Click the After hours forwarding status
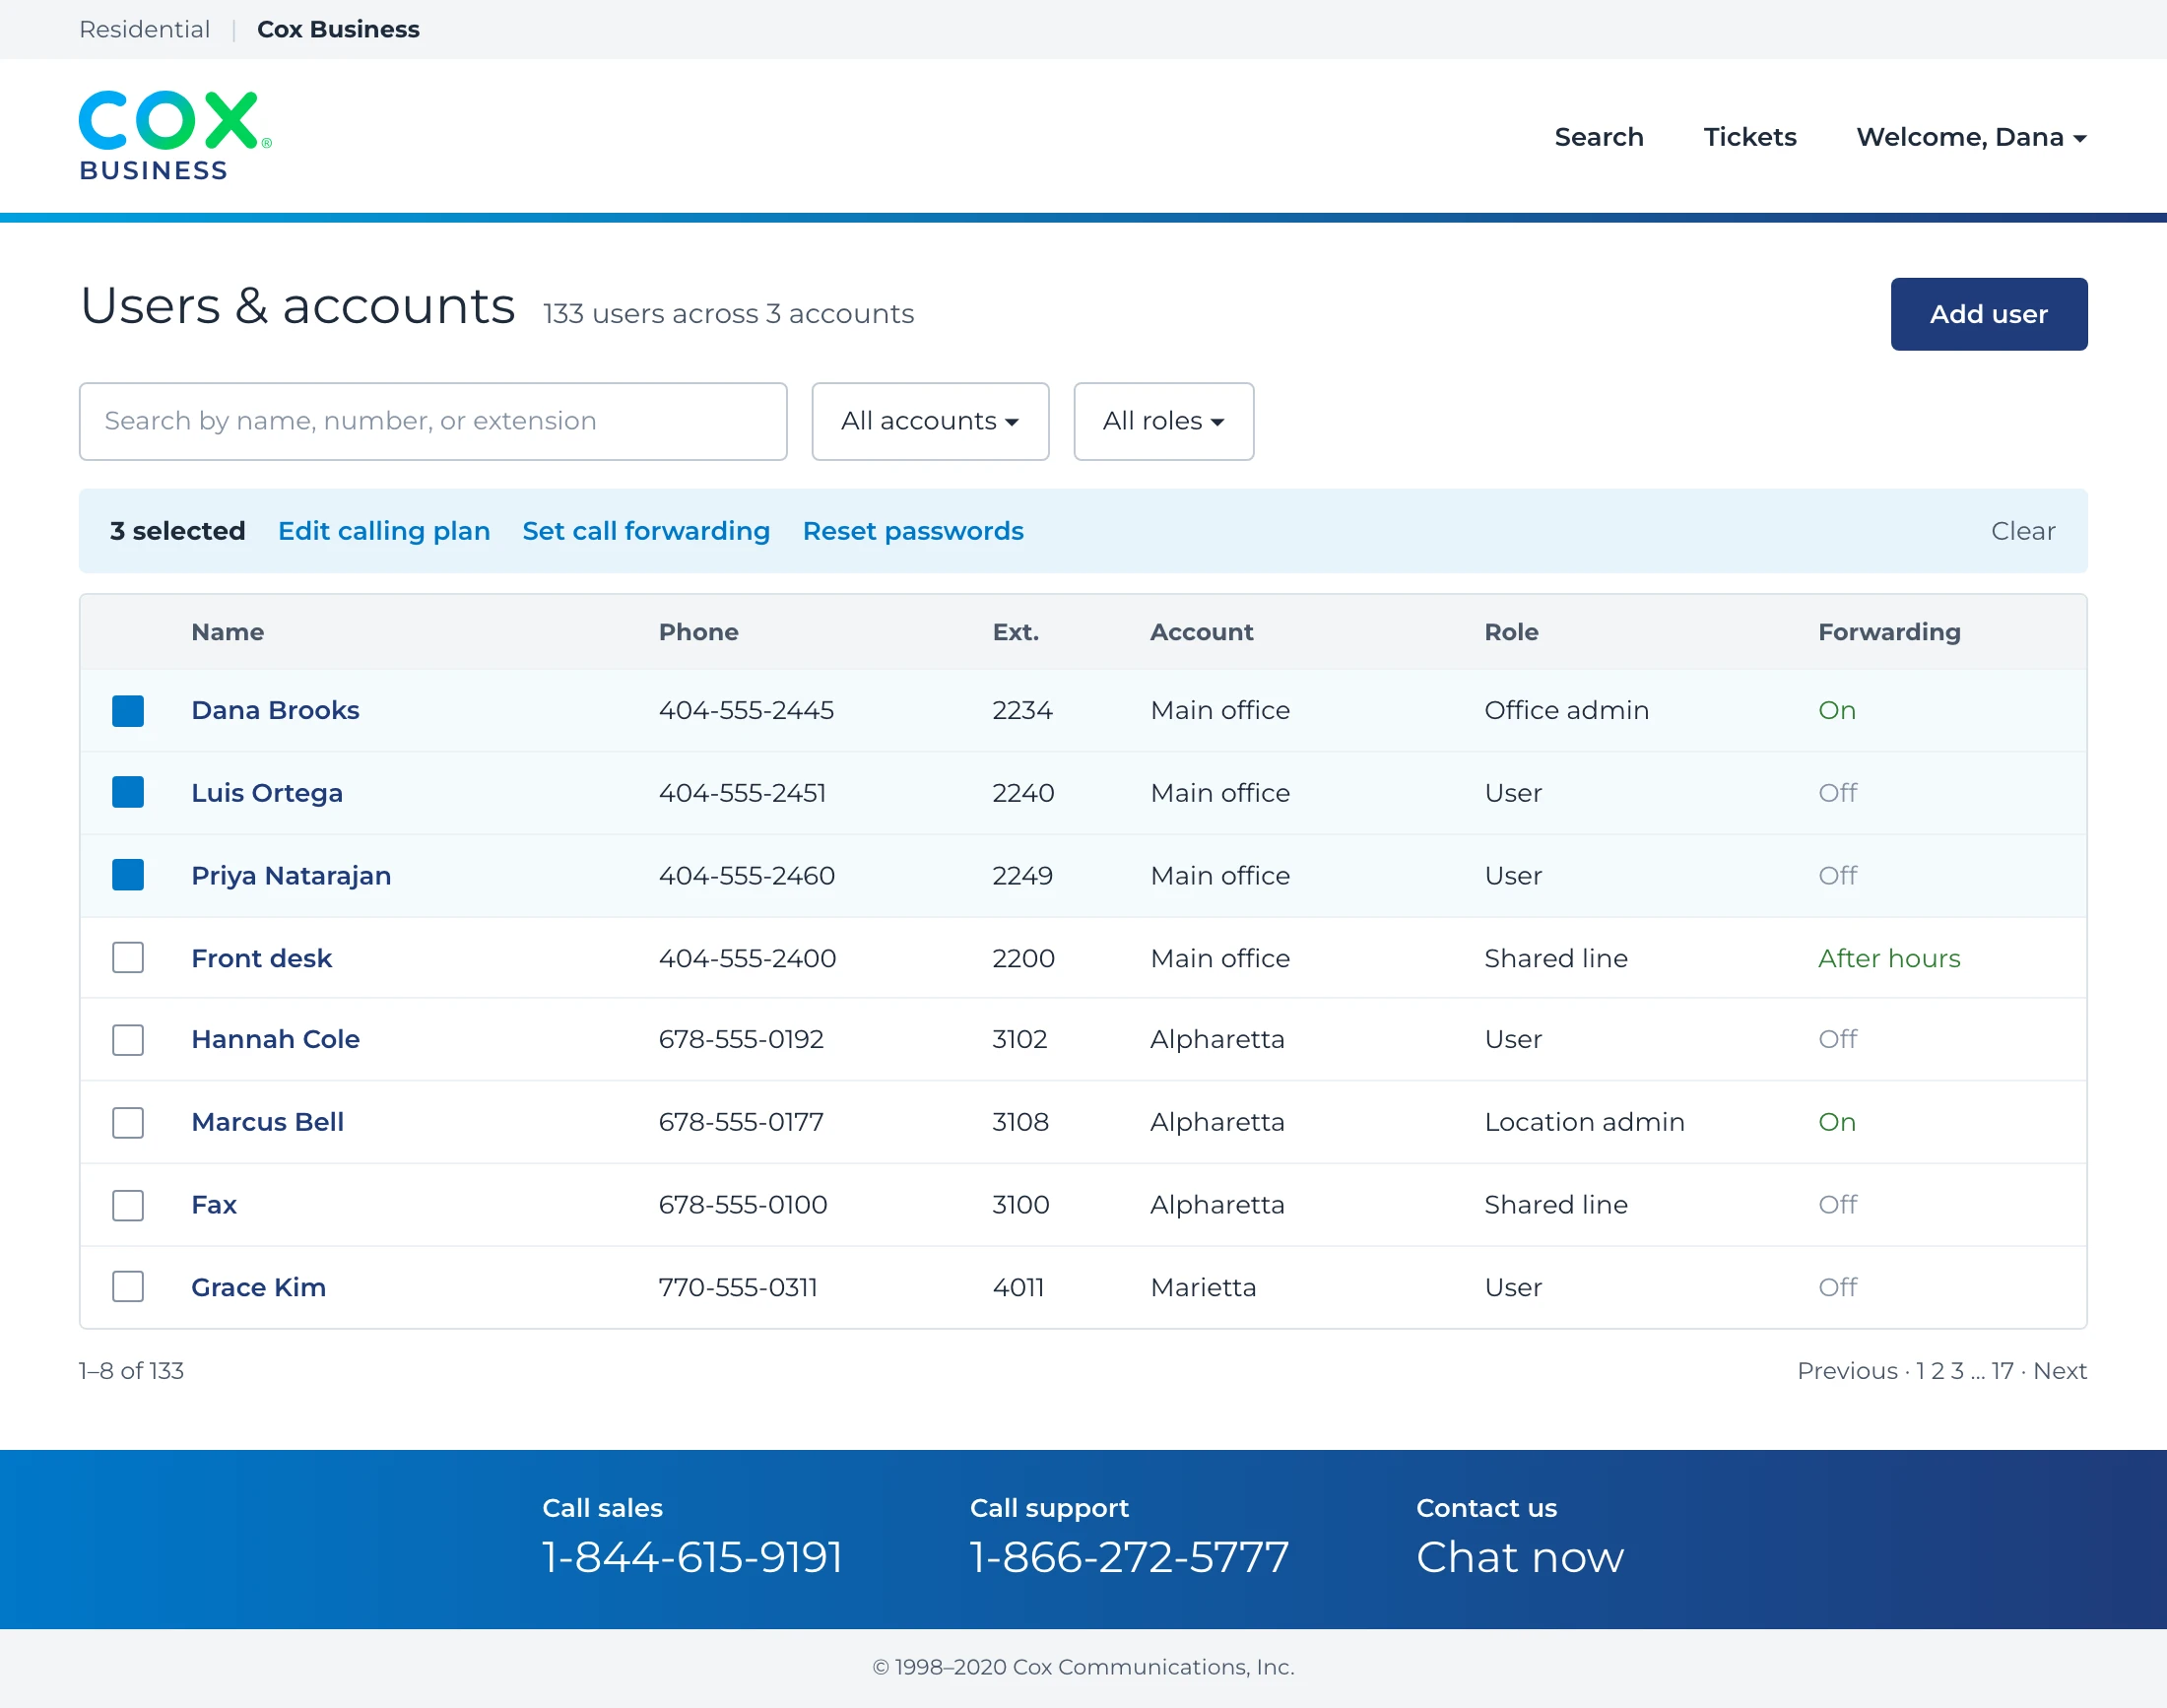Viewport: 2167px width, 1708px height. pyautogui.click(x=1888, y=958)
